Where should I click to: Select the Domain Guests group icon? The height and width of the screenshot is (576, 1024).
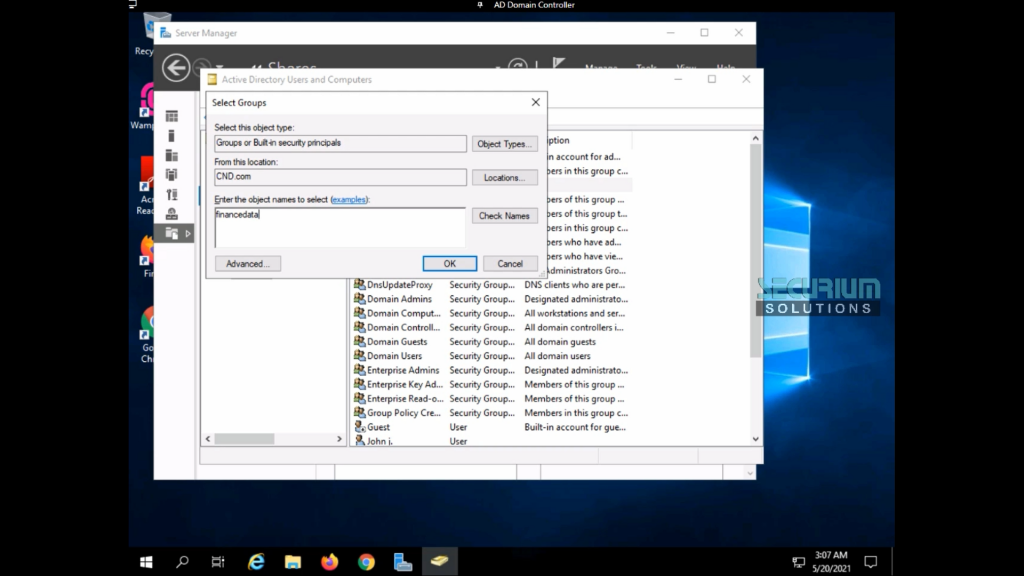click(x=359, y=342)
